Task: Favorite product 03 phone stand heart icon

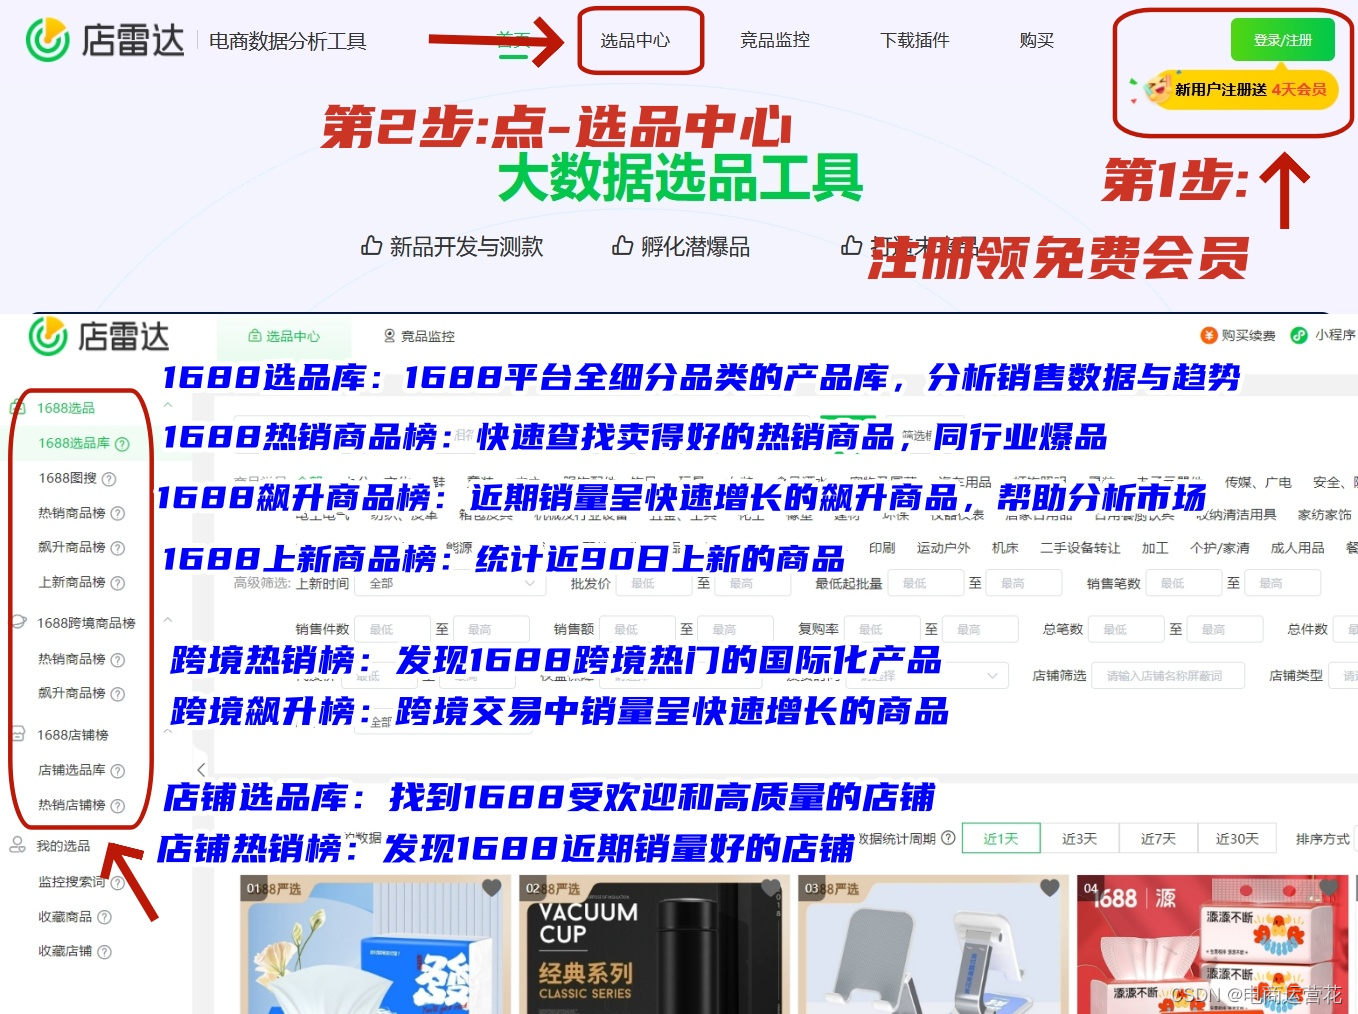Action: pyautogui.click(x=1049, y=887)
